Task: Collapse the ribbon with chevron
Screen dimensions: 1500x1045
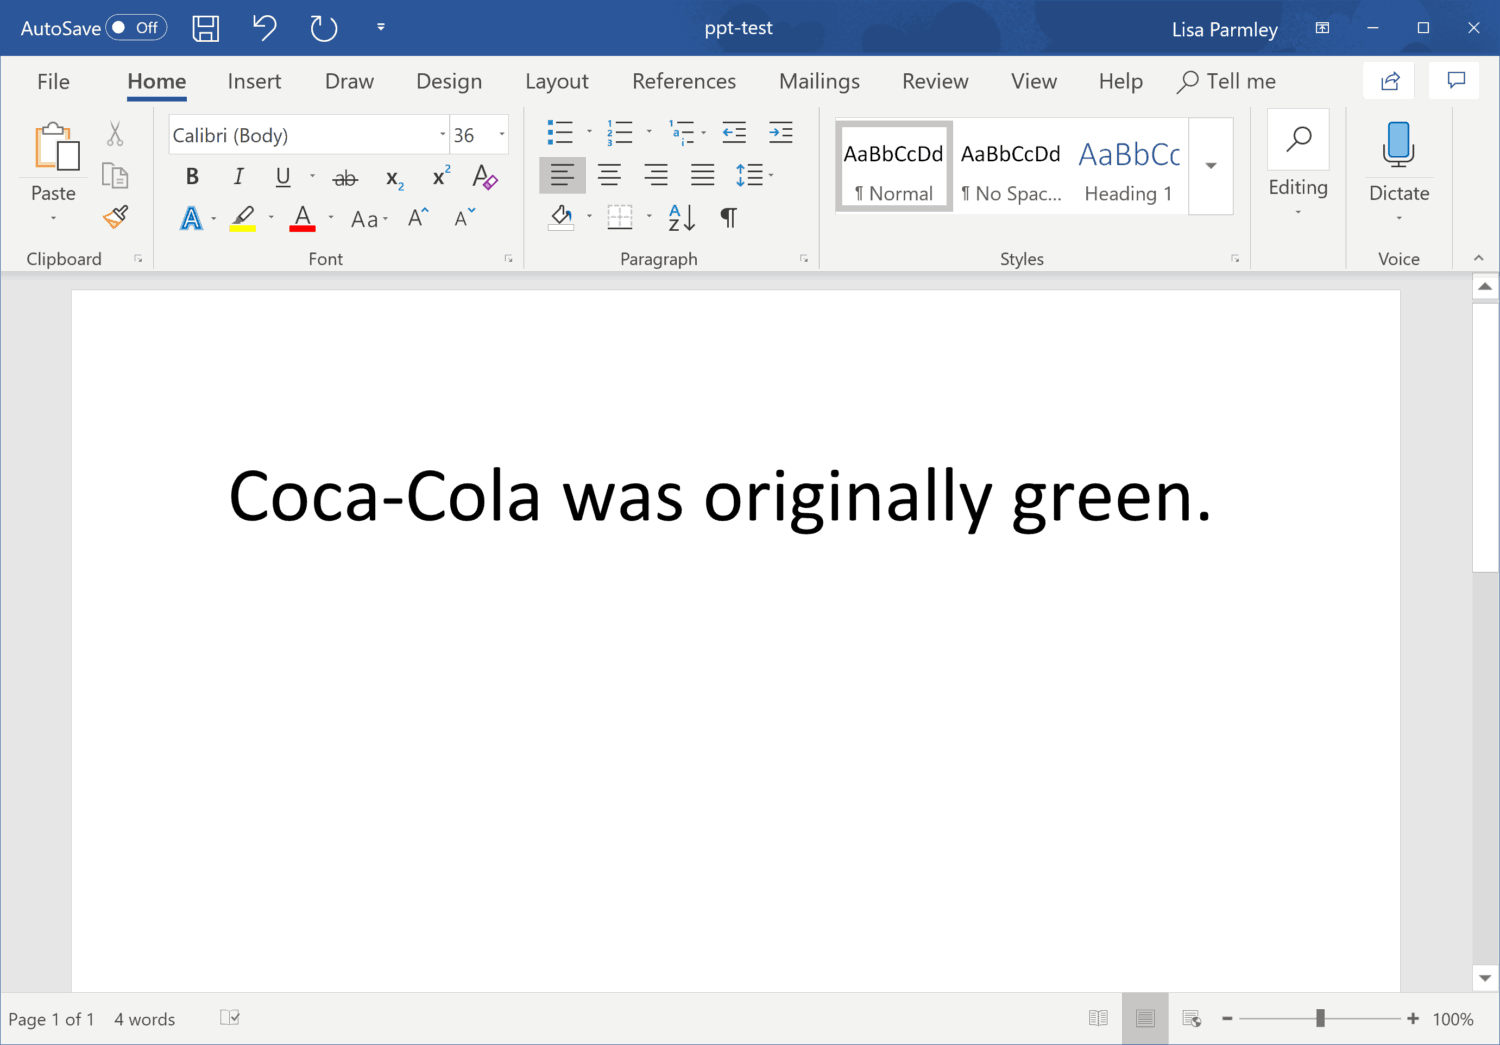Action: click(x=1478, y=258)
